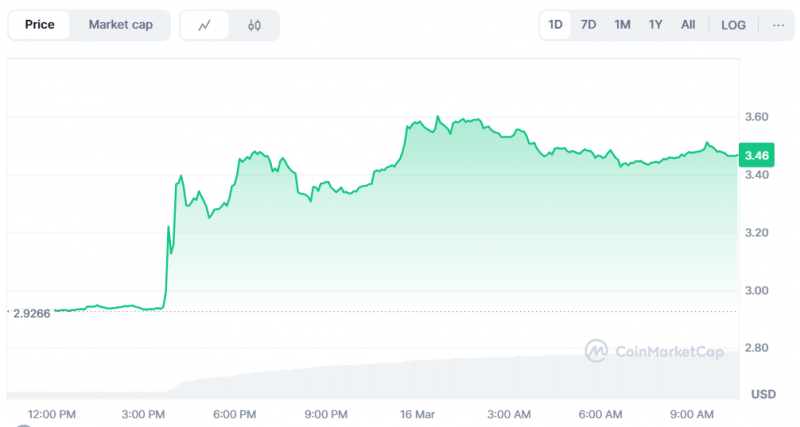
Task: Select the line chart view icon
Action: 205,25
